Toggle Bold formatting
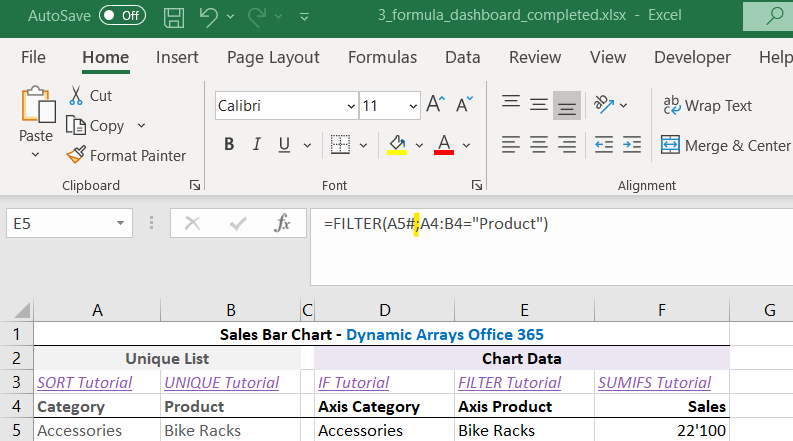 pyautogui.click(x=229, y=145)
